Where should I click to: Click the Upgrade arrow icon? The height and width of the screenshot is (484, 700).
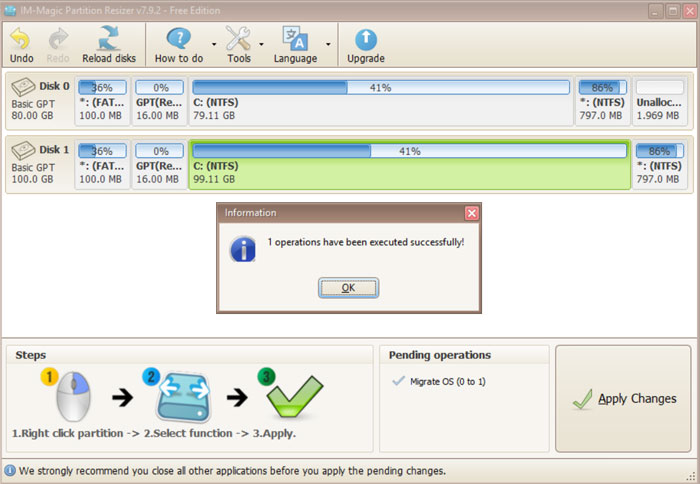366,40
